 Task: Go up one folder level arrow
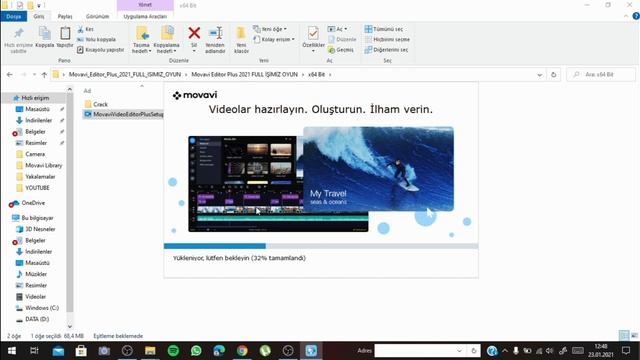point(44,75)
